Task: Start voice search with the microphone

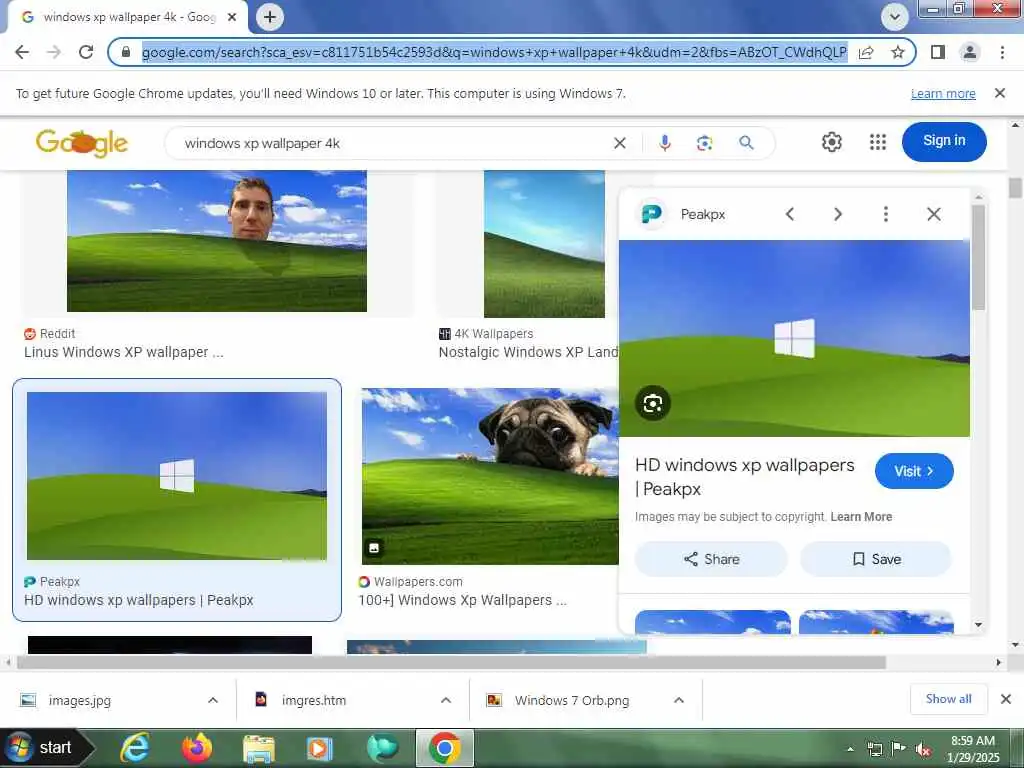Action: pyautogui.click(x=665, y=143)
